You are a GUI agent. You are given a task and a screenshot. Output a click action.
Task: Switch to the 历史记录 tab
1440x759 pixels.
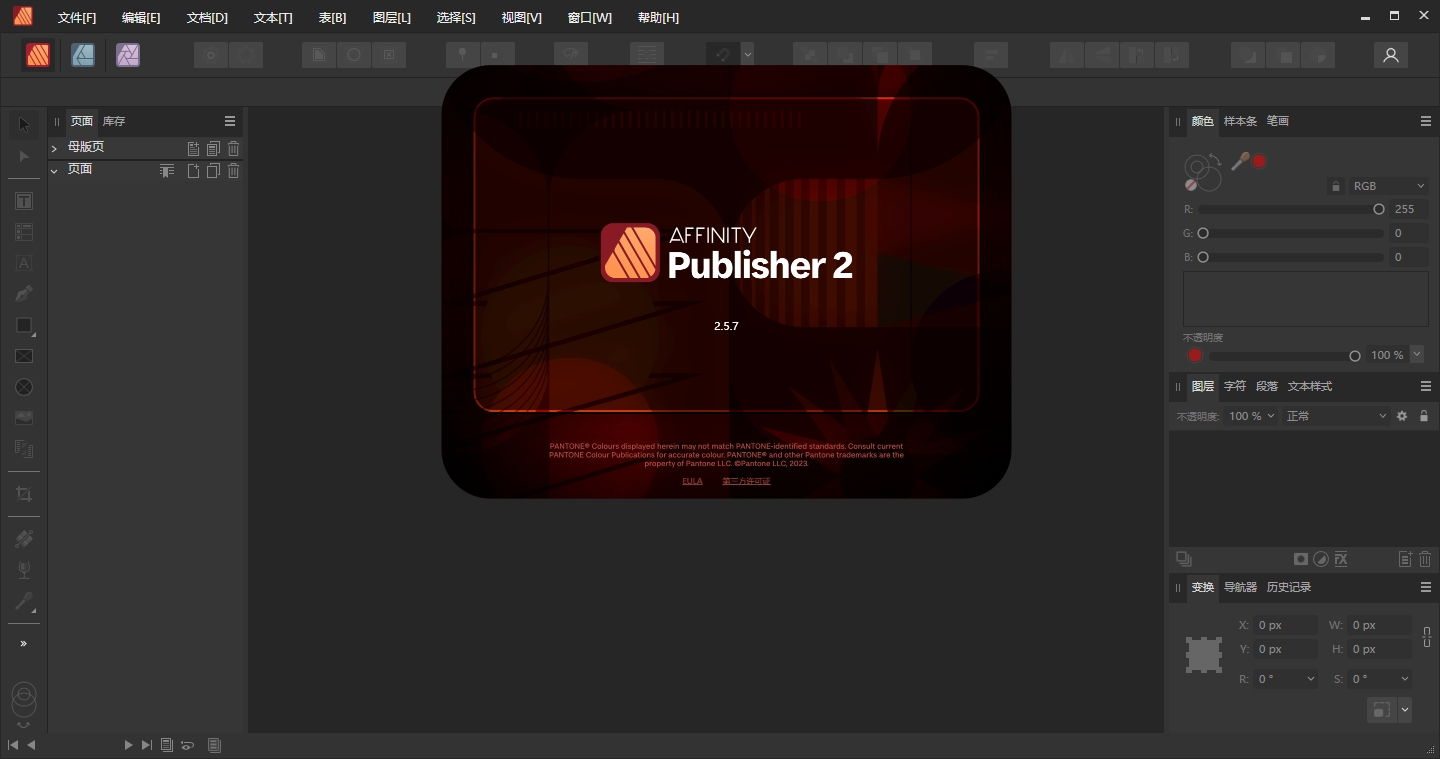[1288, 587]
